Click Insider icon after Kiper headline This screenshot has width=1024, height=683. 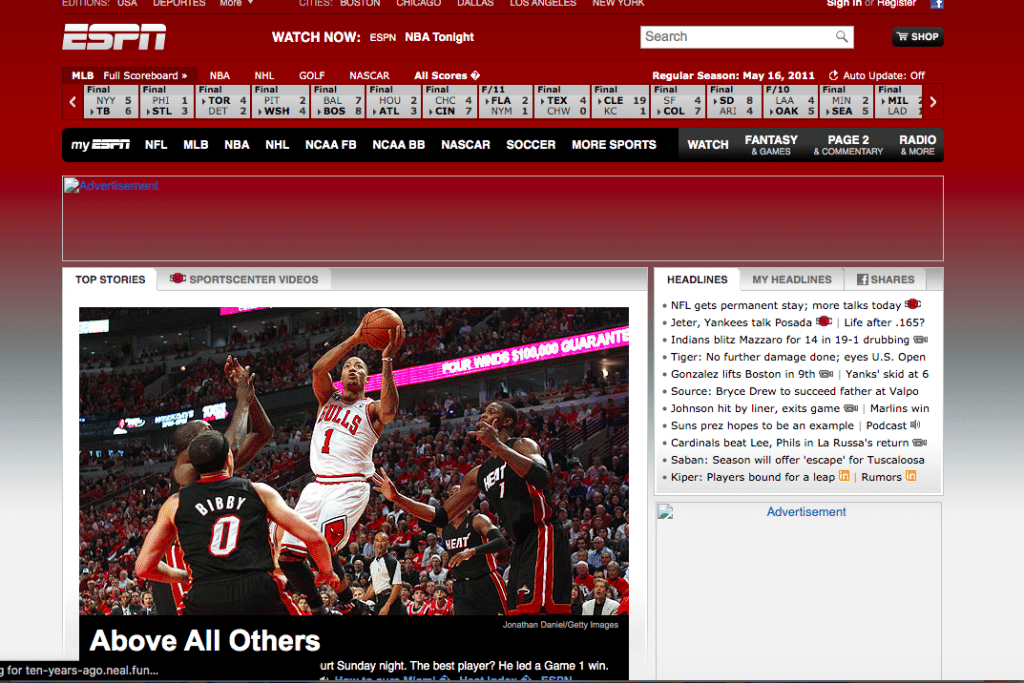[844, 476]
